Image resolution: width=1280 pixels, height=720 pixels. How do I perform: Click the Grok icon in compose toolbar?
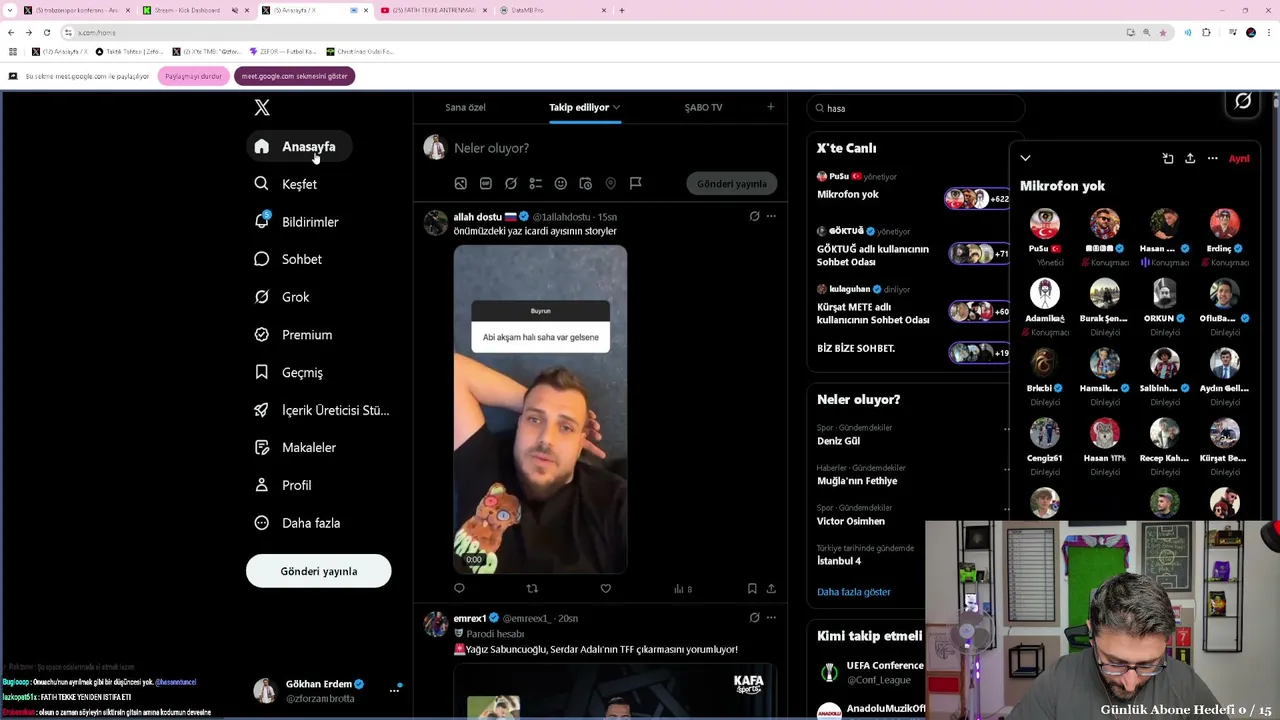point(511,184)
